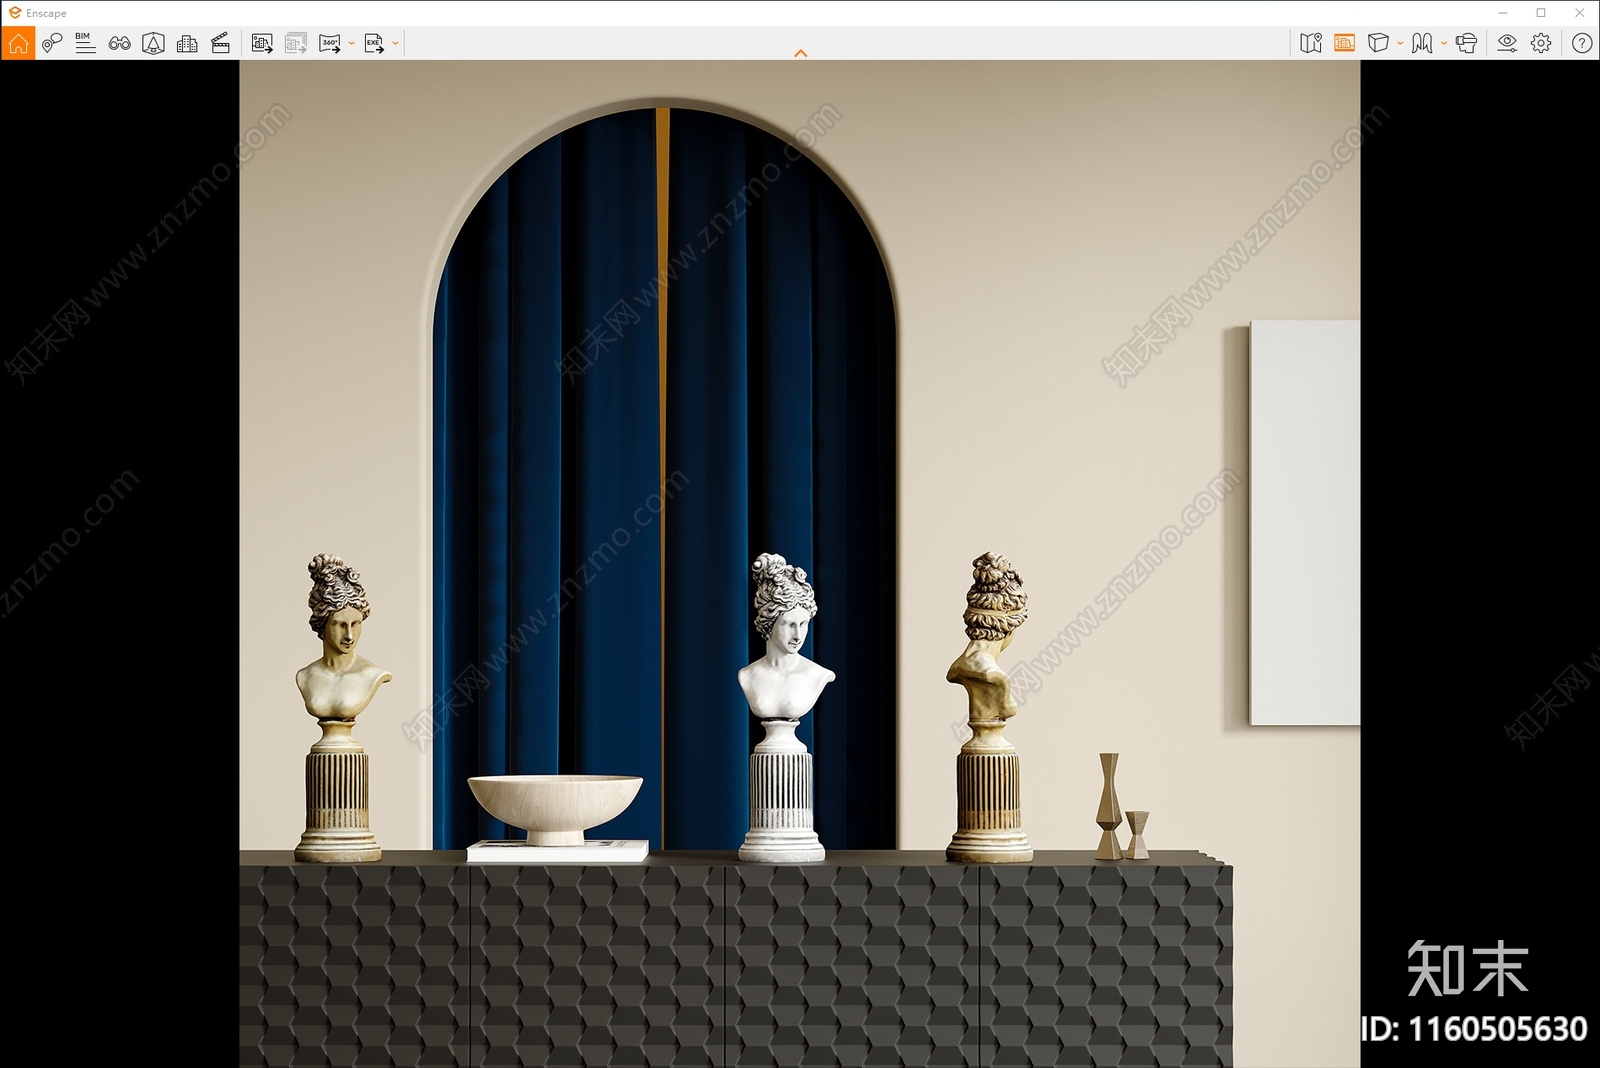Select the walk and fly navigation icon
Viewport: 1600px width, 1068px height.
tap(1422, 43)
